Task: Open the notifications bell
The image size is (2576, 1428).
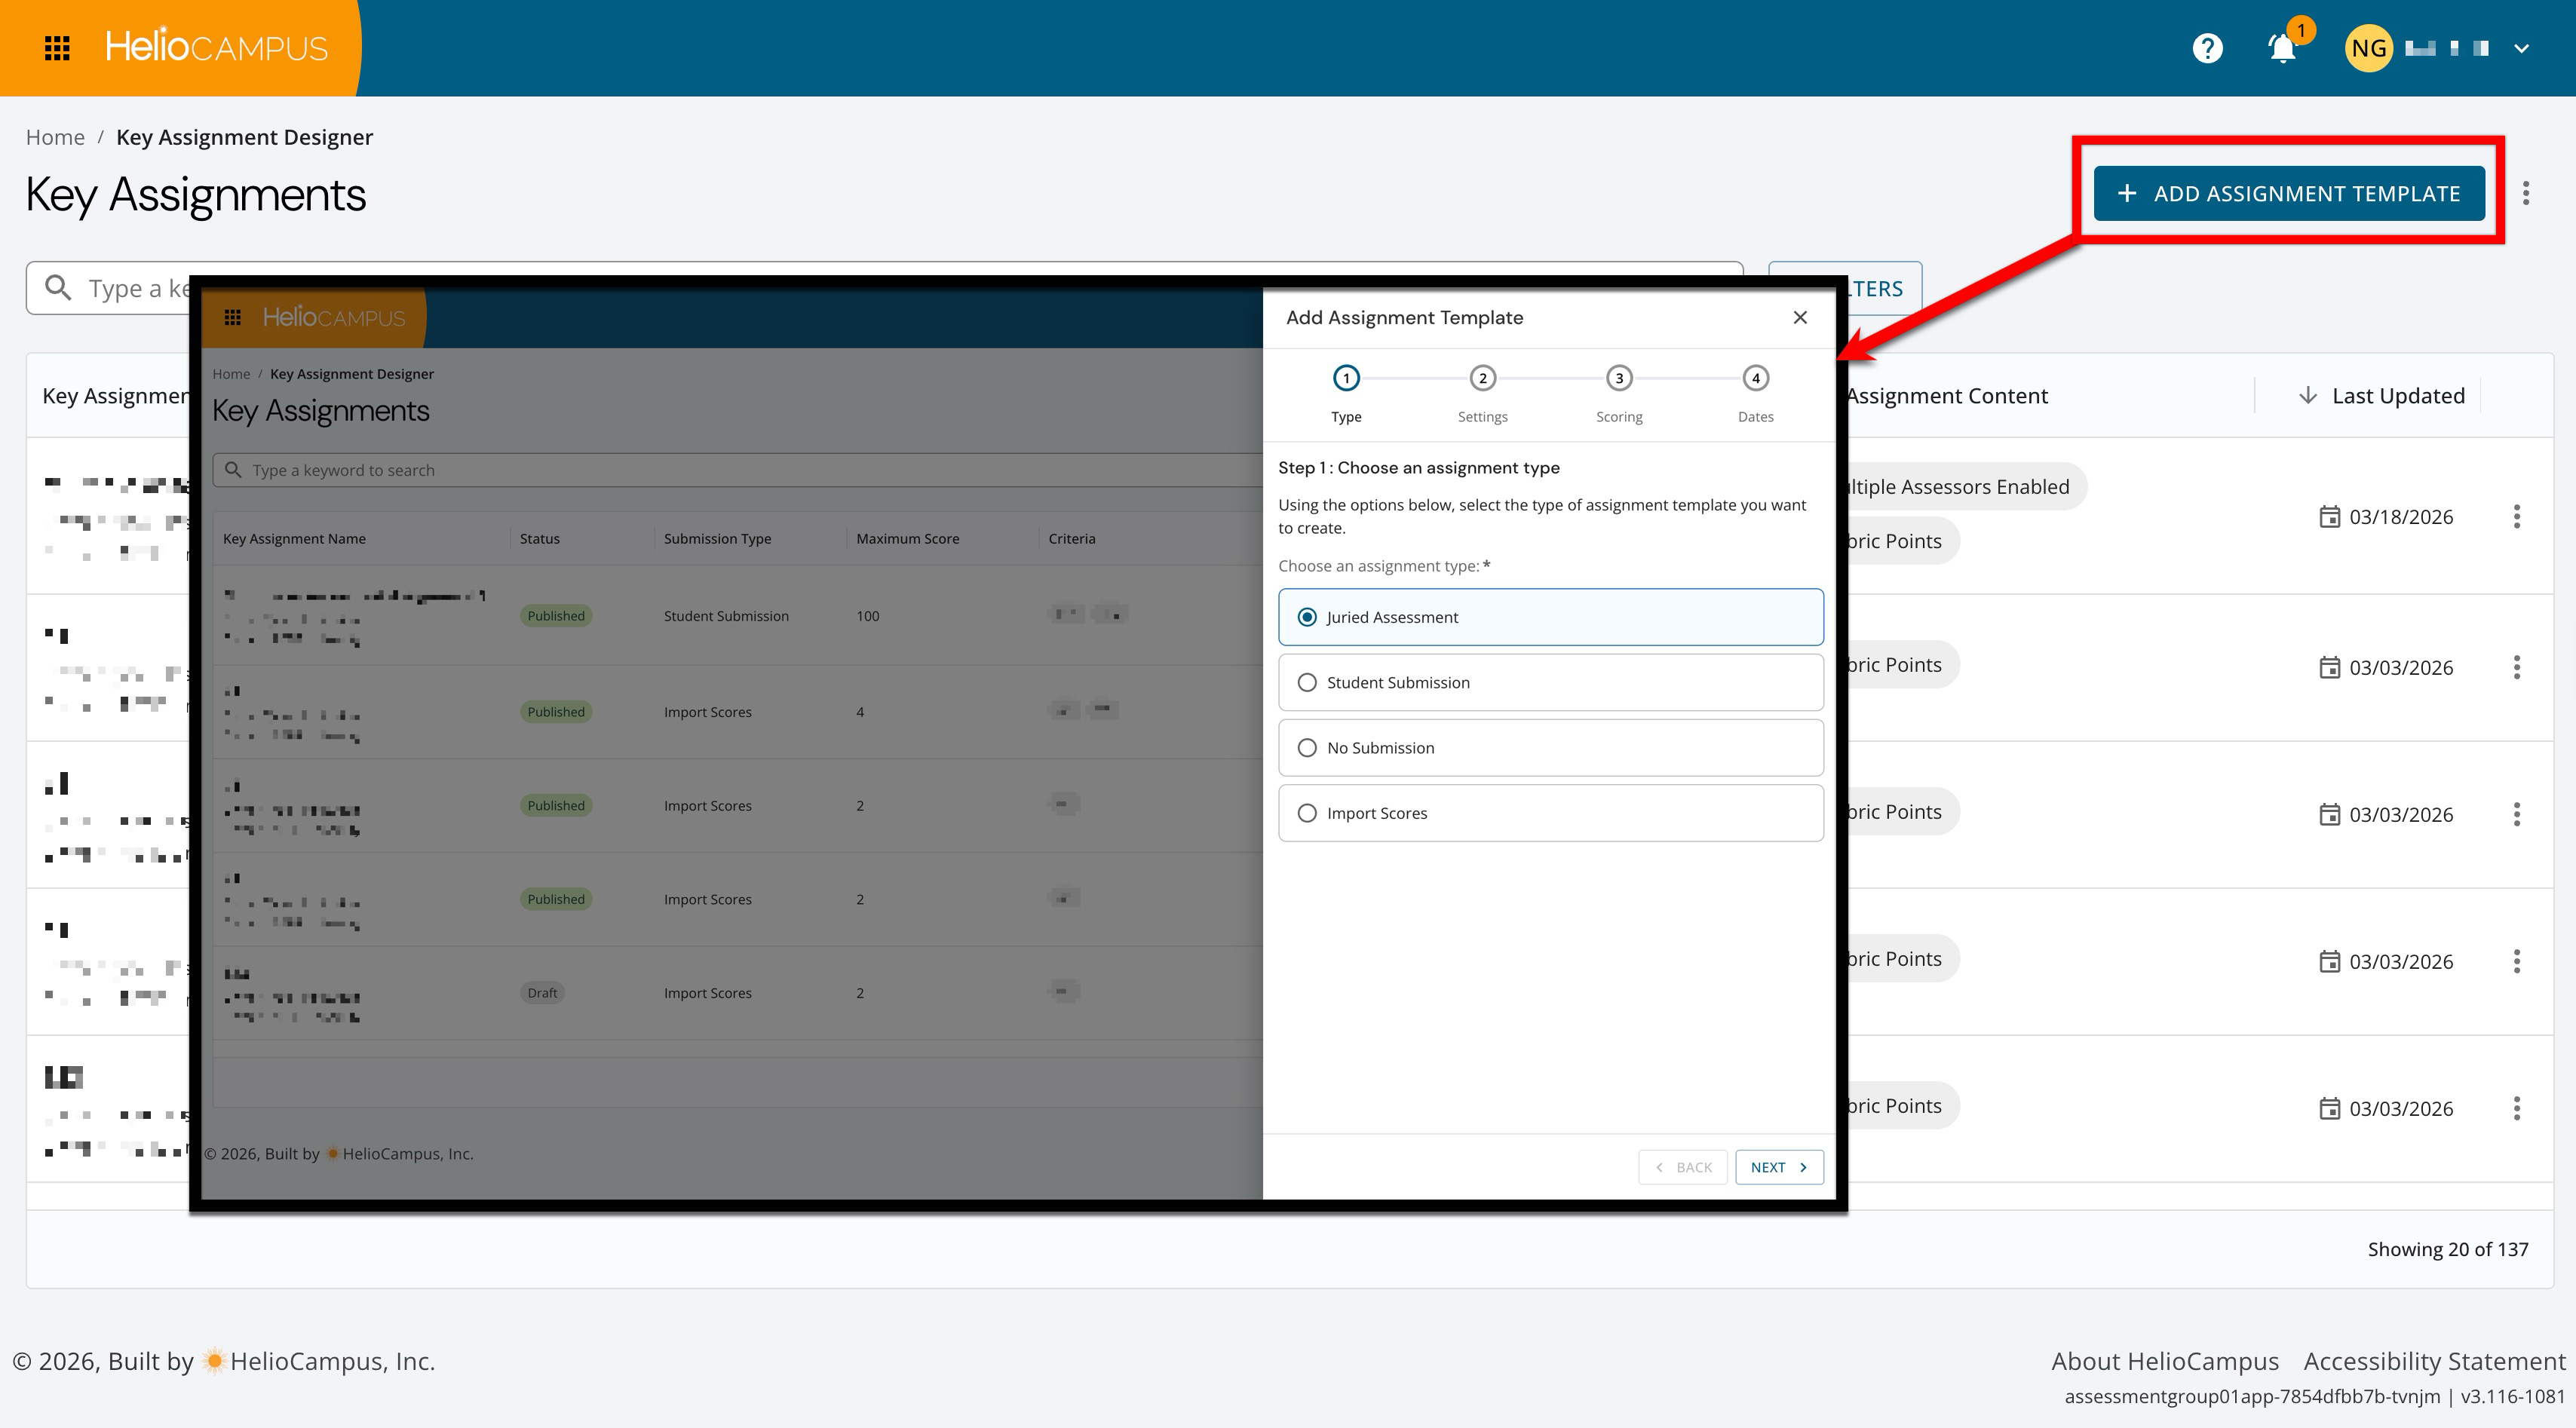Action: coord(2282,48)
